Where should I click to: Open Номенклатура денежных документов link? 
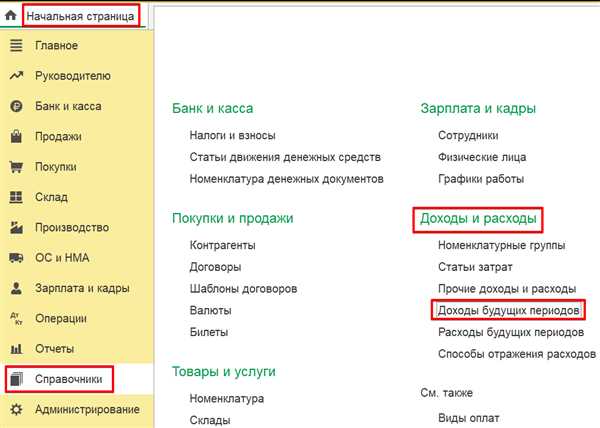coord(287,179)
